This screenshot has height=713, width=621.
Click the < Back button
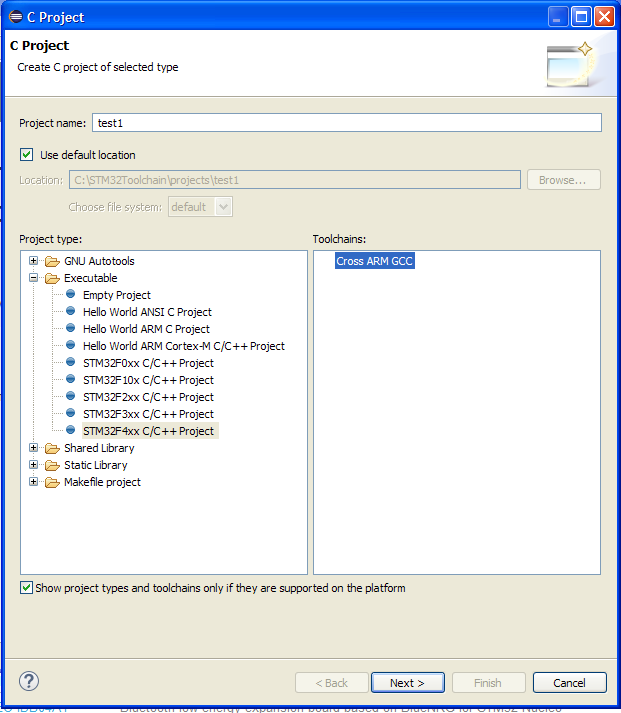point(332,683)
